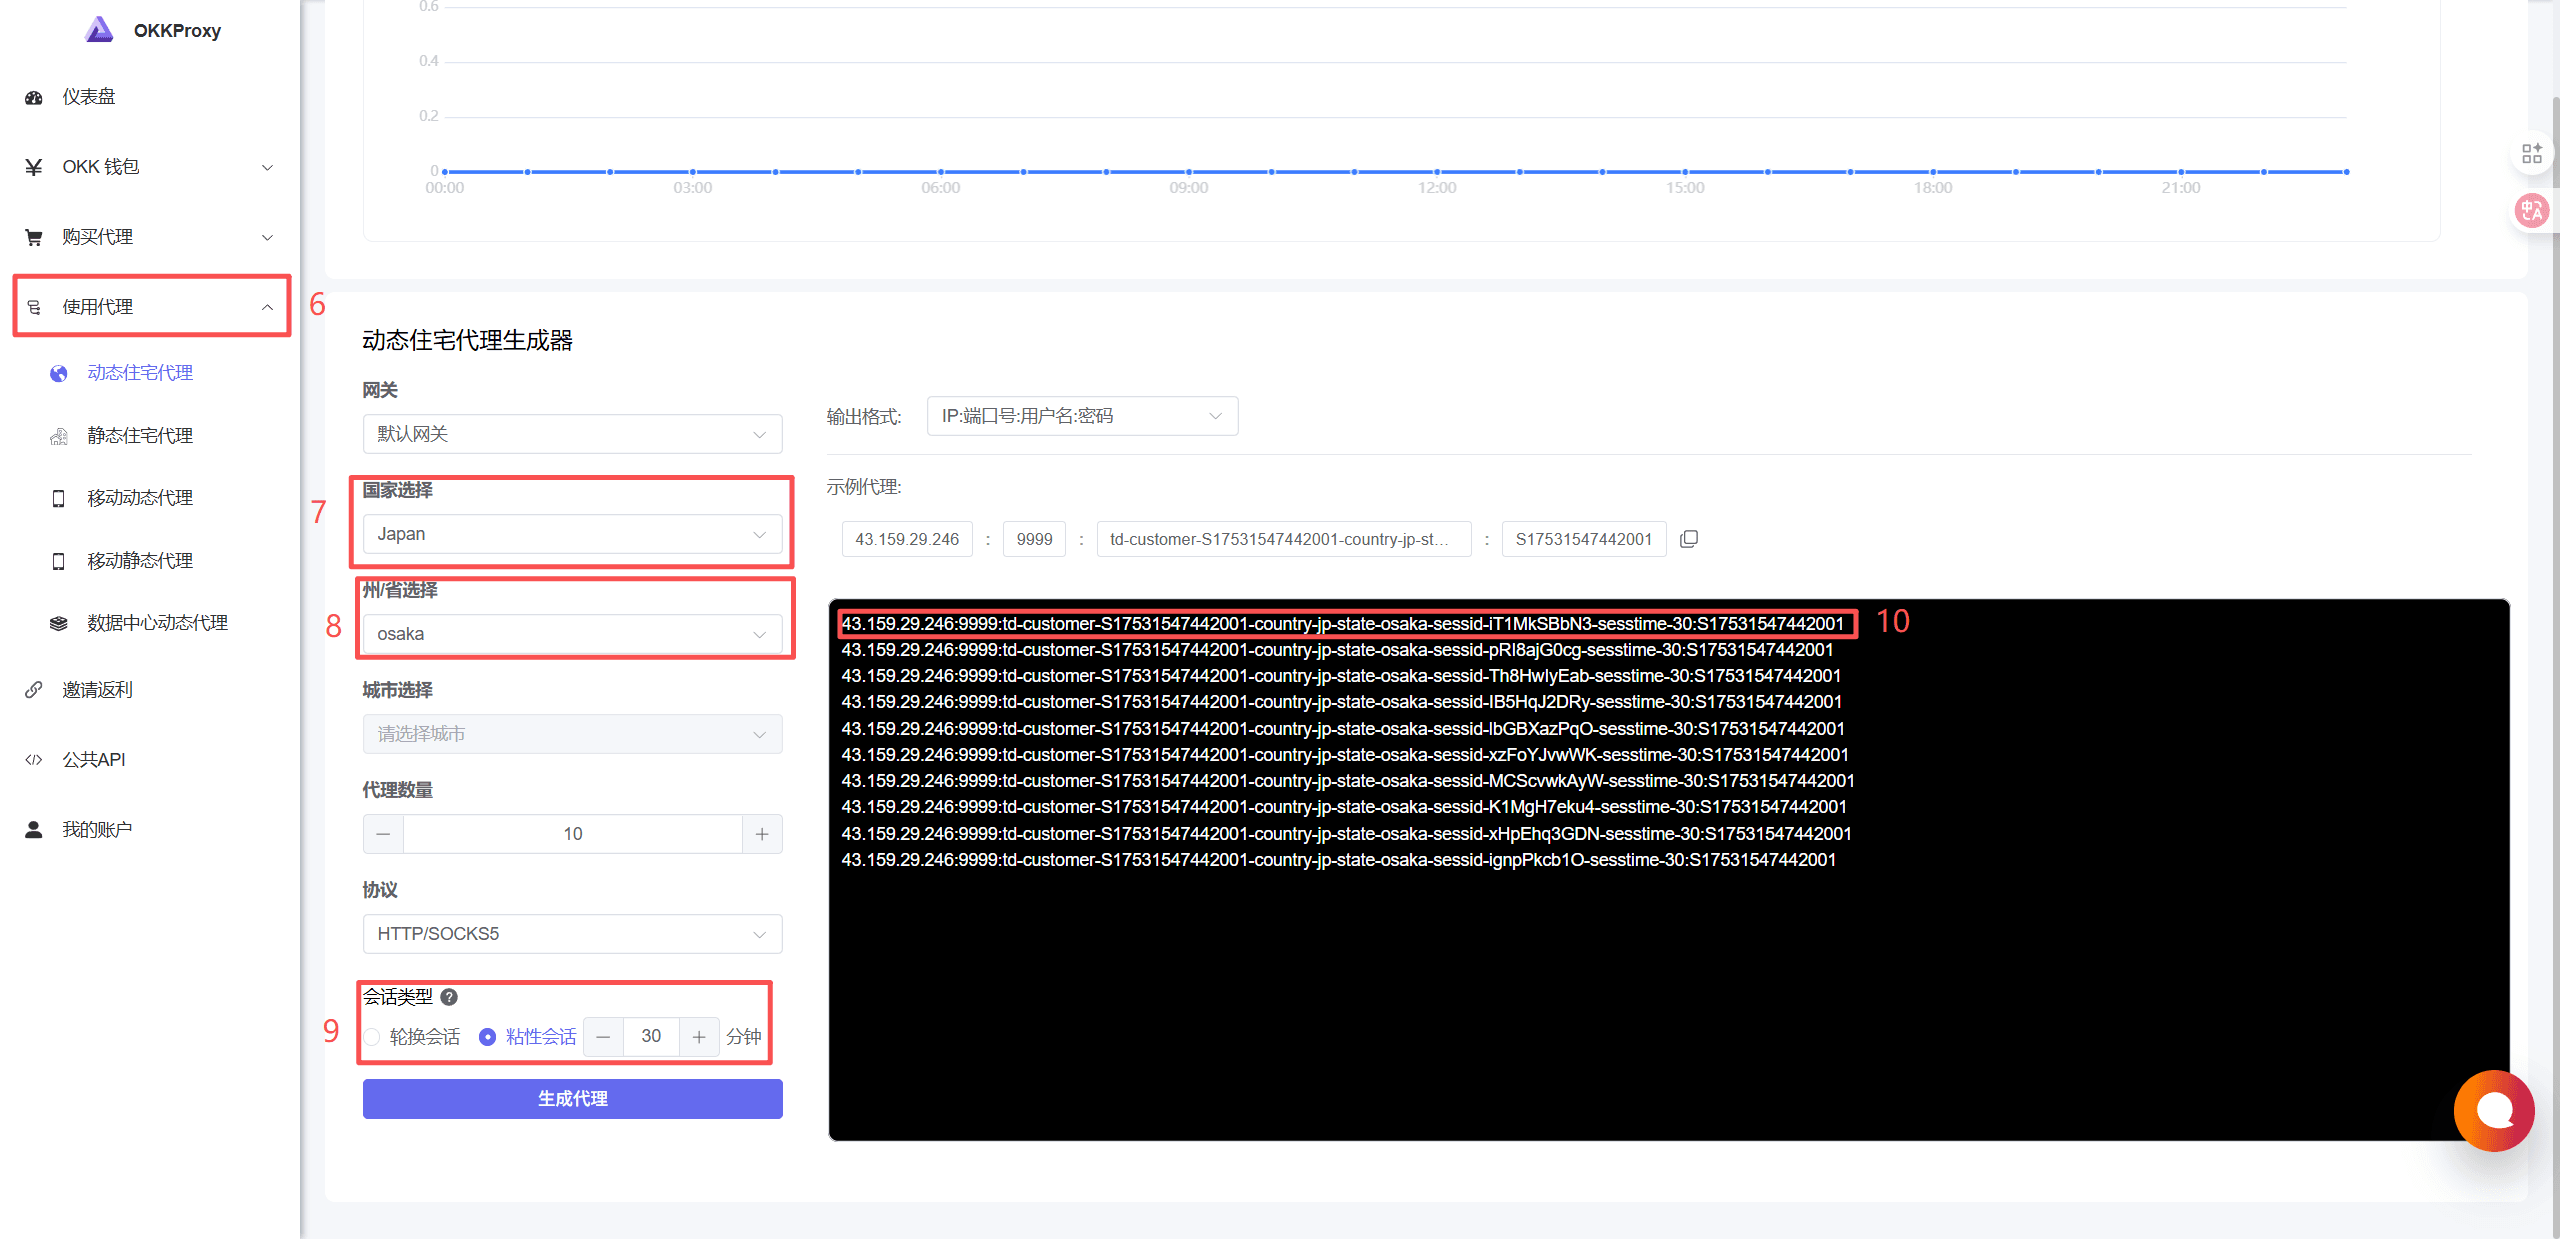Select the 粘性会话 radio option

tap(487, 1037)
